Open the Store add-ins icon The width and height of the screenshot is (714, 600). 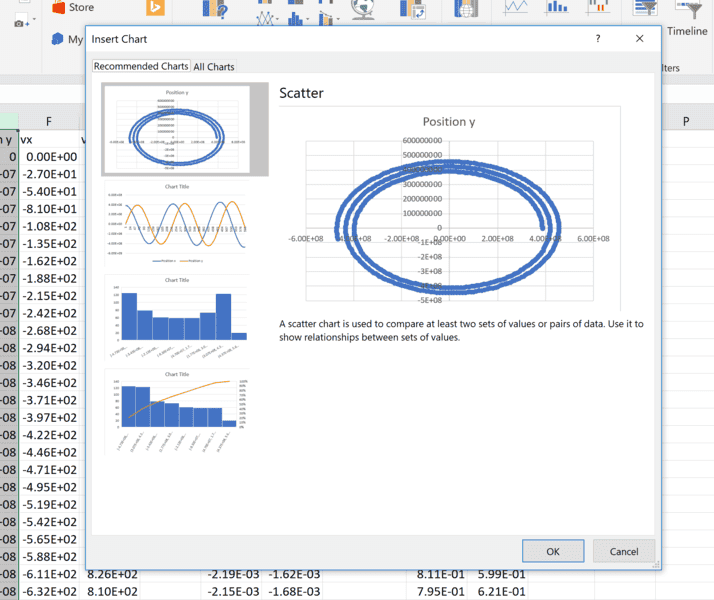click(59, 7)
